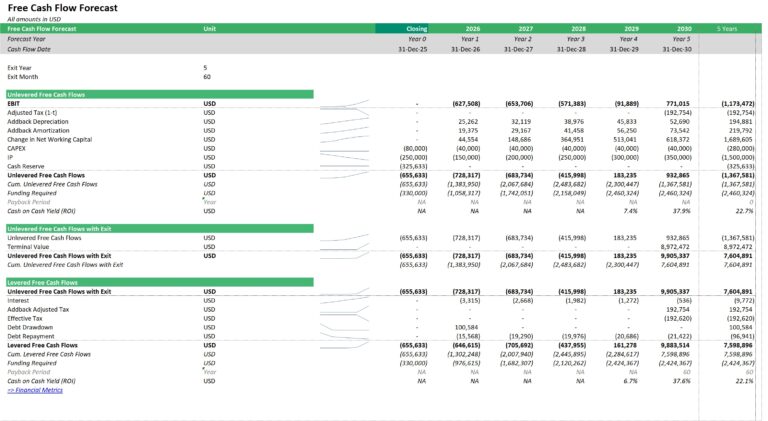
Task: Click EBIT value 771,015 for 2030
Action: click(678, 104)
